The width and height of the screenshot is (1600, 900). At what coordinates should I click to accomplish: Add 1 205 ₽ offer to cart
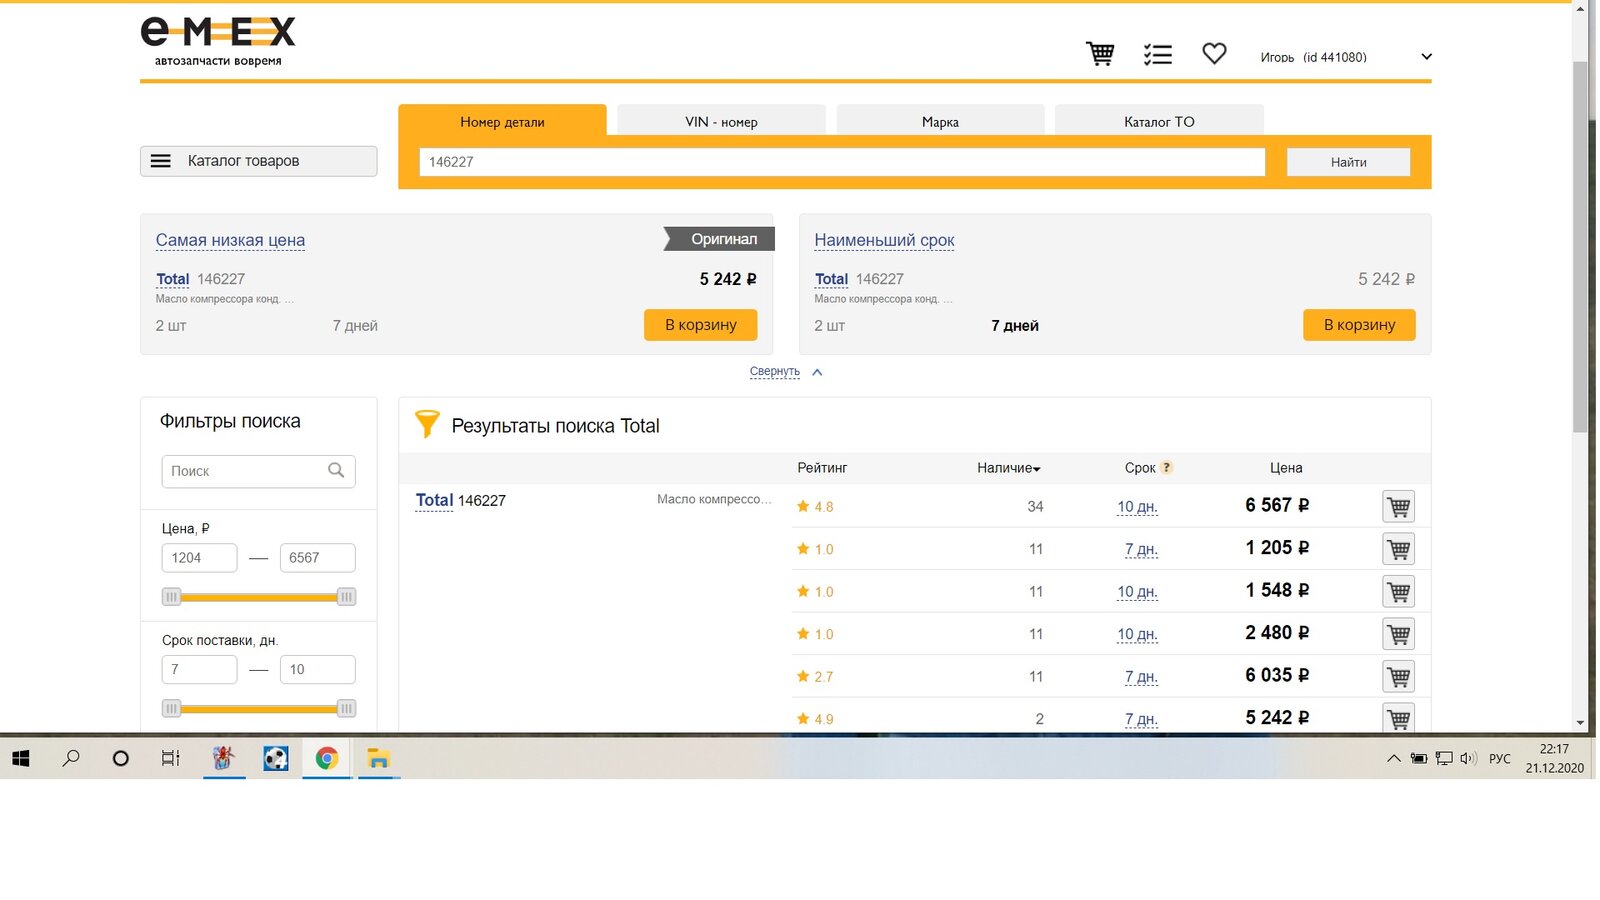(x=1399, y=549)
